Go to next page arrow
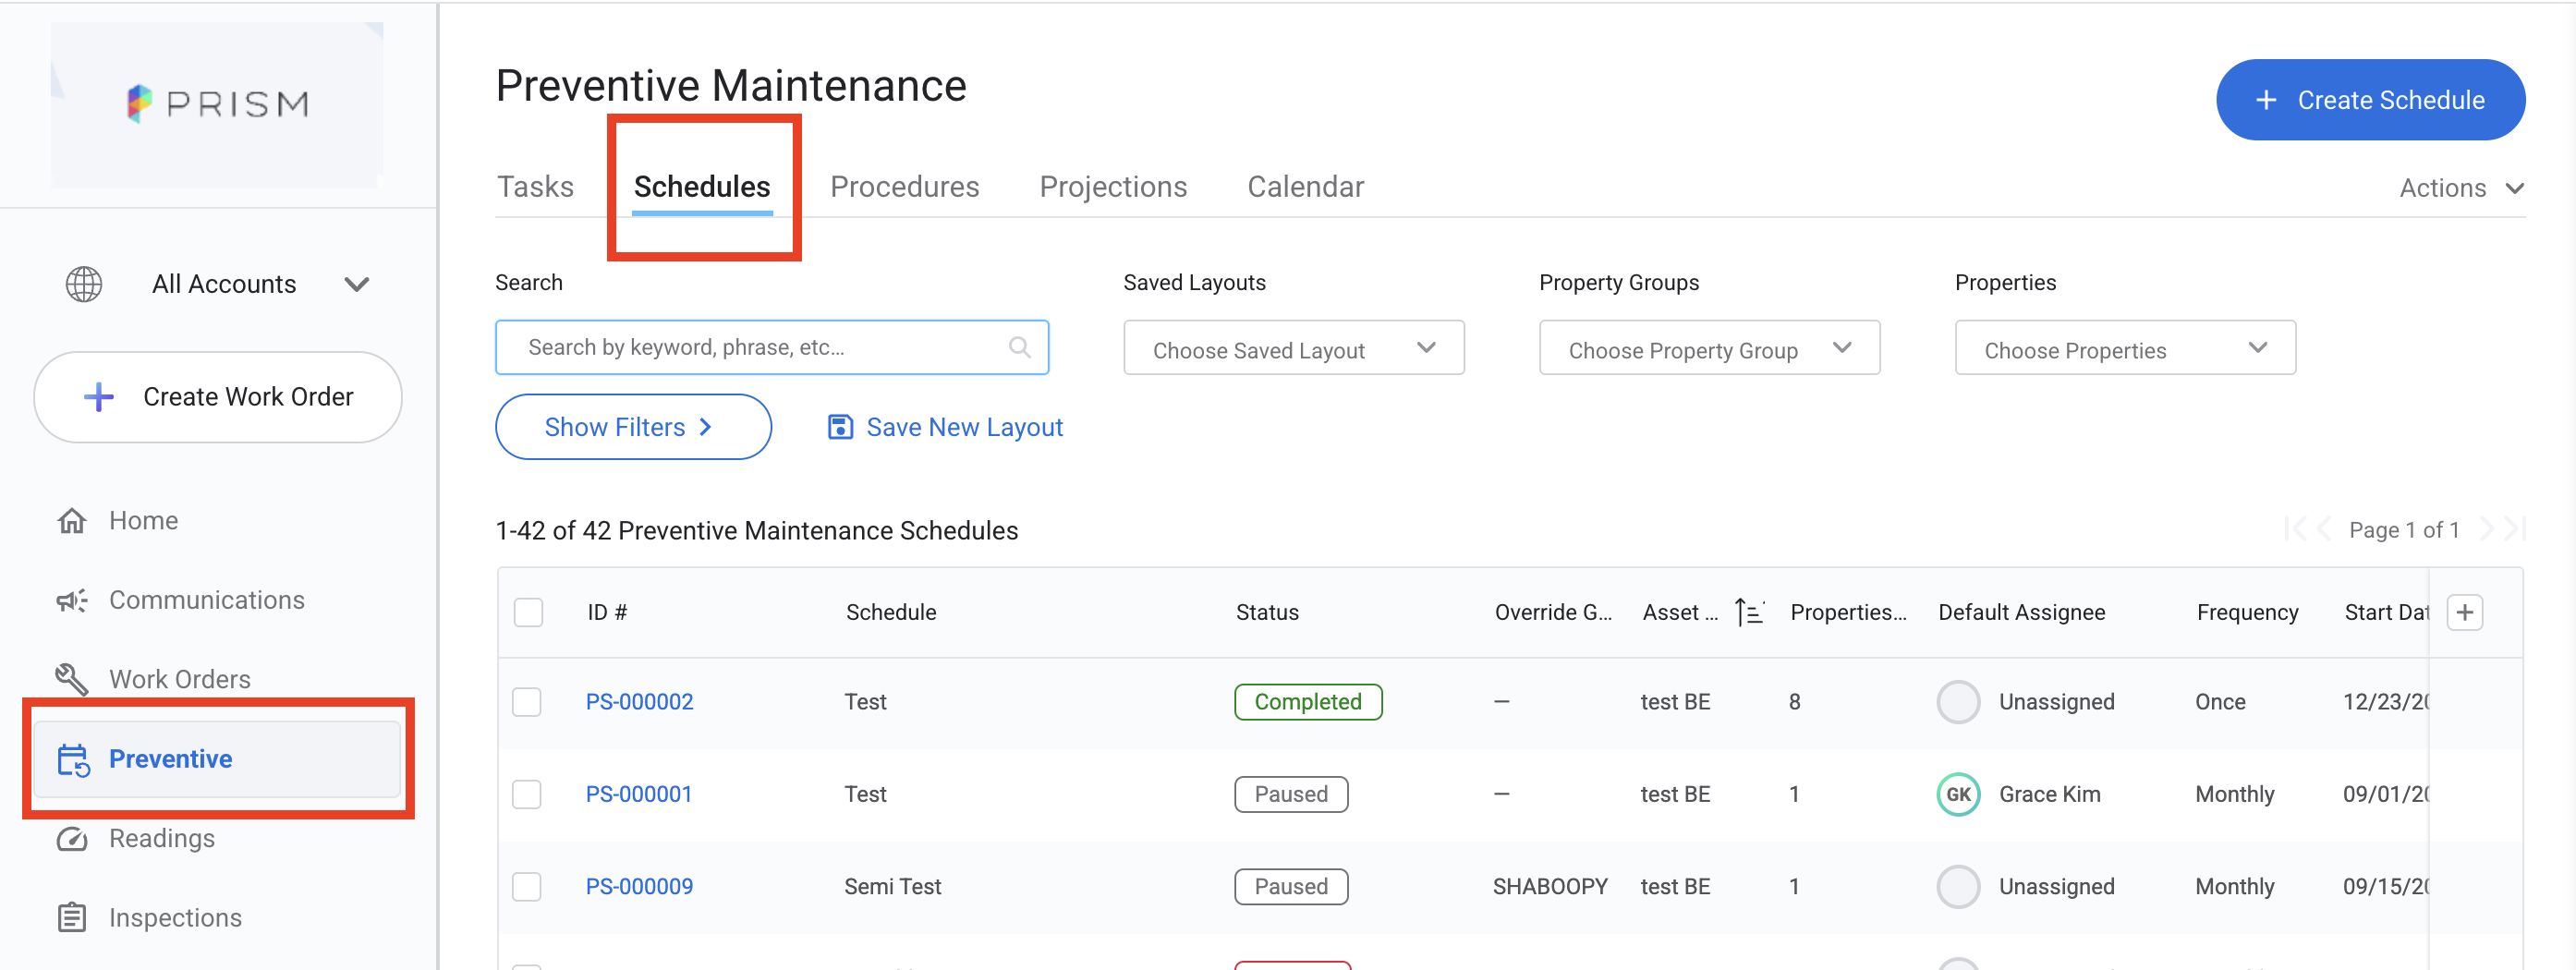The image size is (2576, 970). point(2486,529)
